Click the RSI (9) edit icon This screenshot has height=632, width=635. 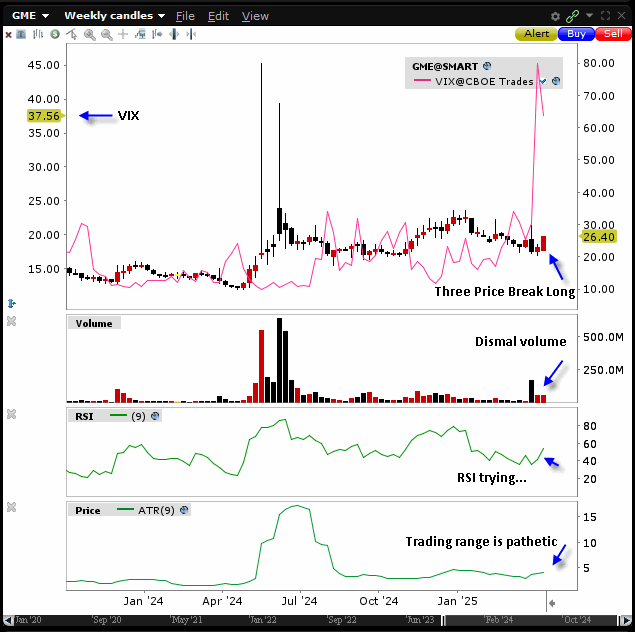click(155, 416)
